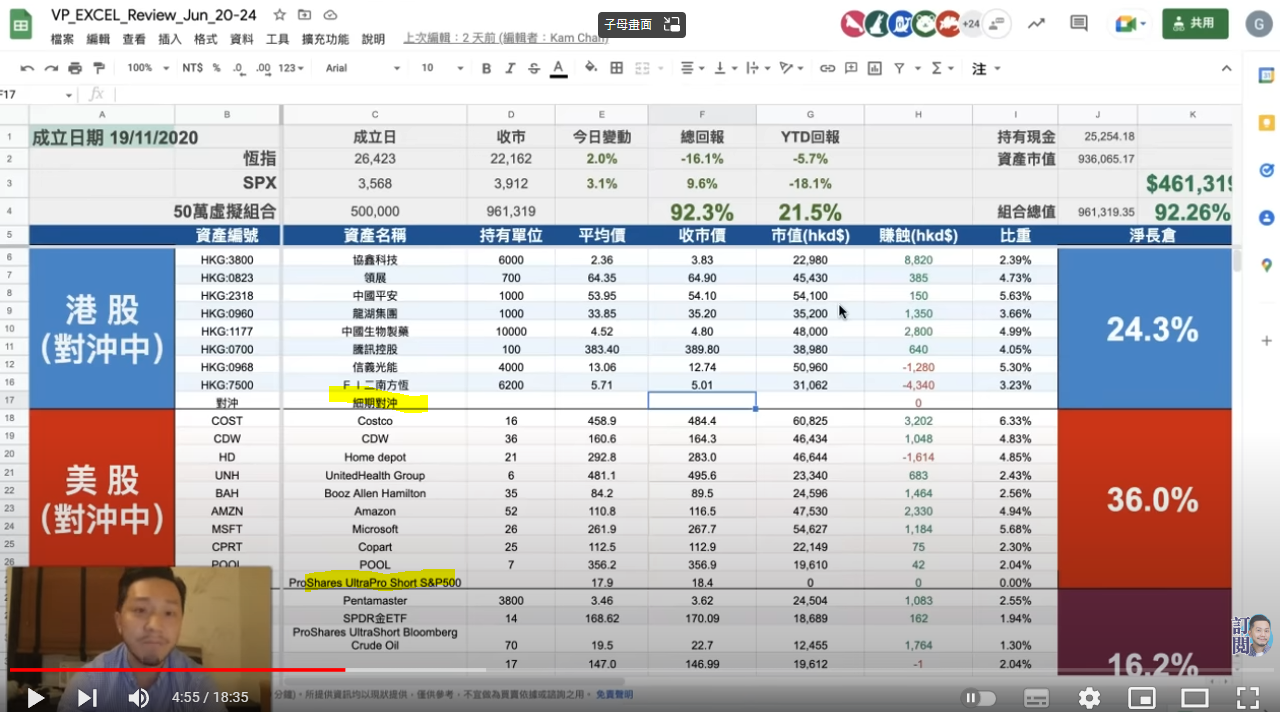Open Google Calendar in the side panel
Viewport: 1280px width, 712px height.
(x=1266, y=76)
